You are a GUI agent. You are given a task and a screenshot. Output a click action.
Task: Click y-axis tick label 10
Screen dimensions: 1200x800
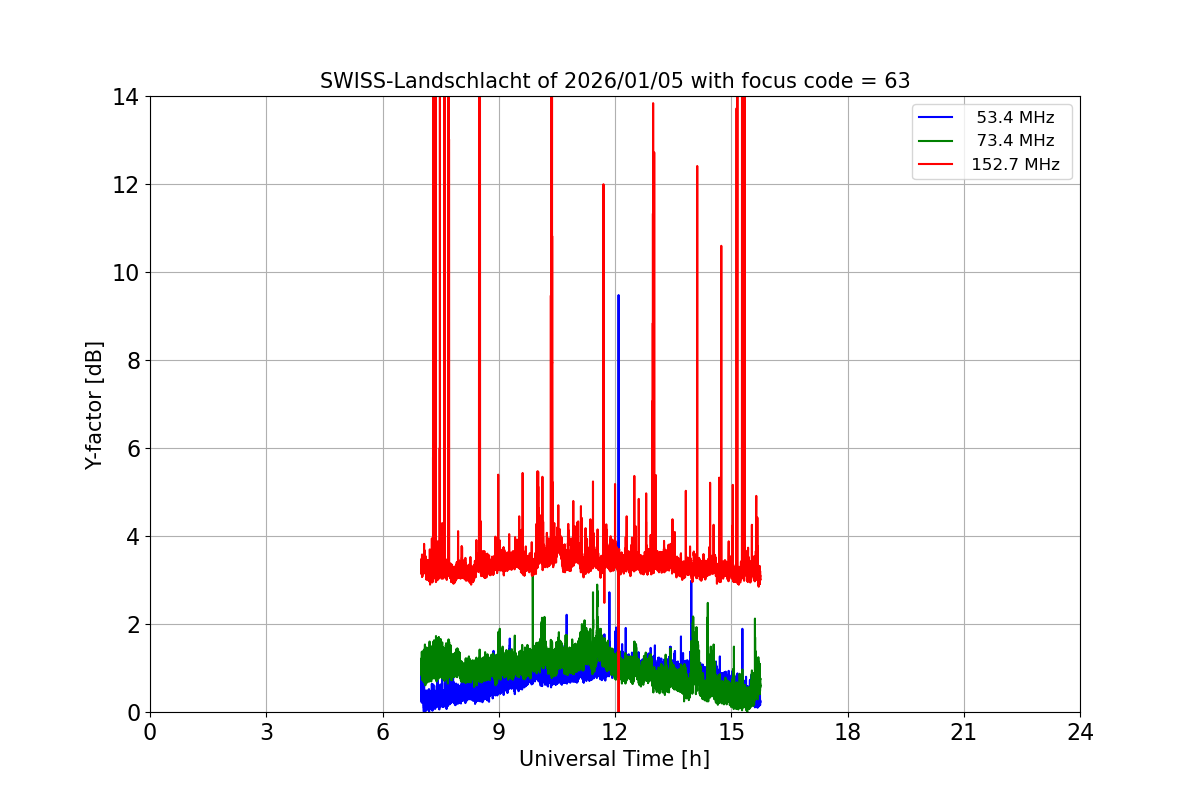(x=125, y=273)
